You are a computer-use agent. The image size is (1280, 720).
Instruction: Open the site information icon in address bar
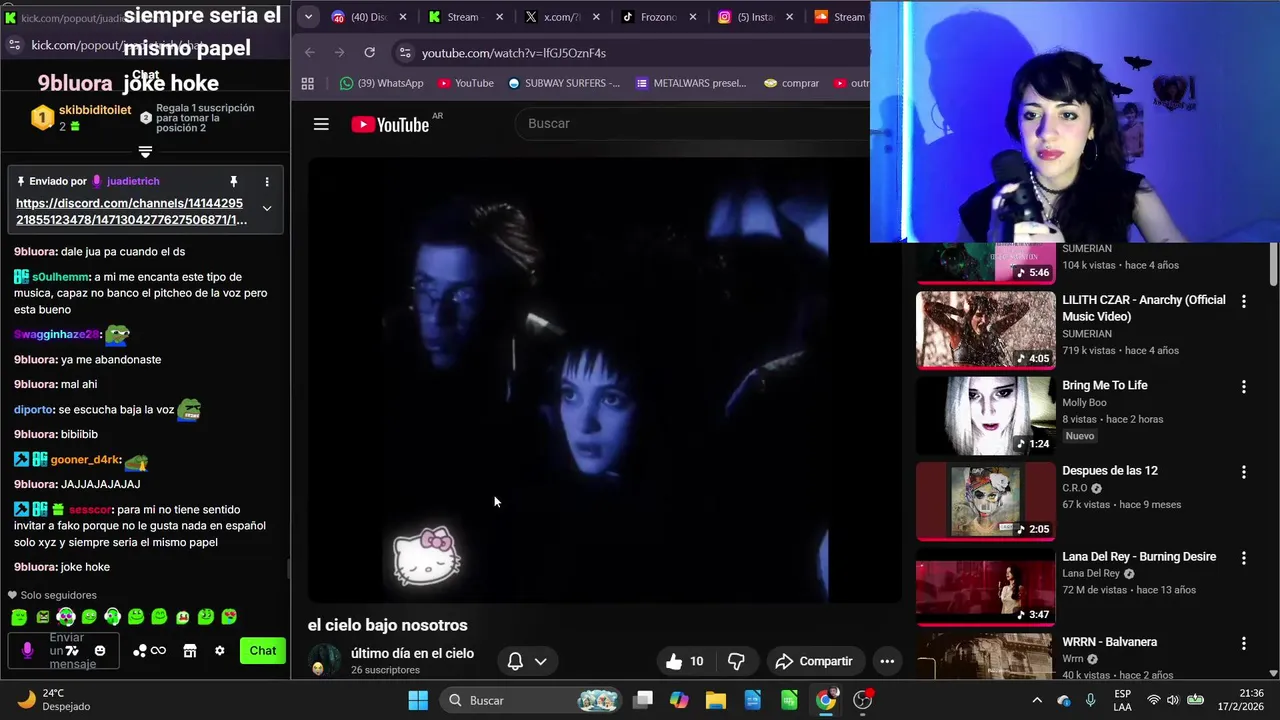pos(403,53)
